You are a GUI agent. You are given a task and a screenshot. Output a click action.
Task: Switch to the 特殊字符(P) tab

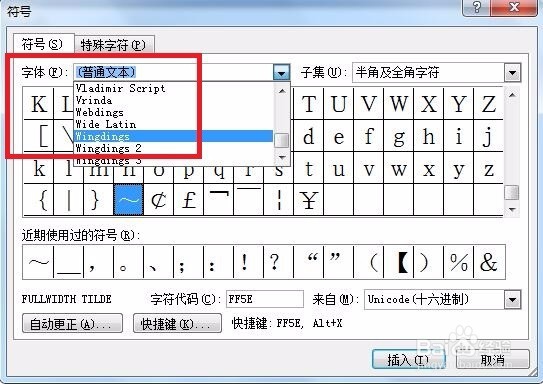point(114,44)
